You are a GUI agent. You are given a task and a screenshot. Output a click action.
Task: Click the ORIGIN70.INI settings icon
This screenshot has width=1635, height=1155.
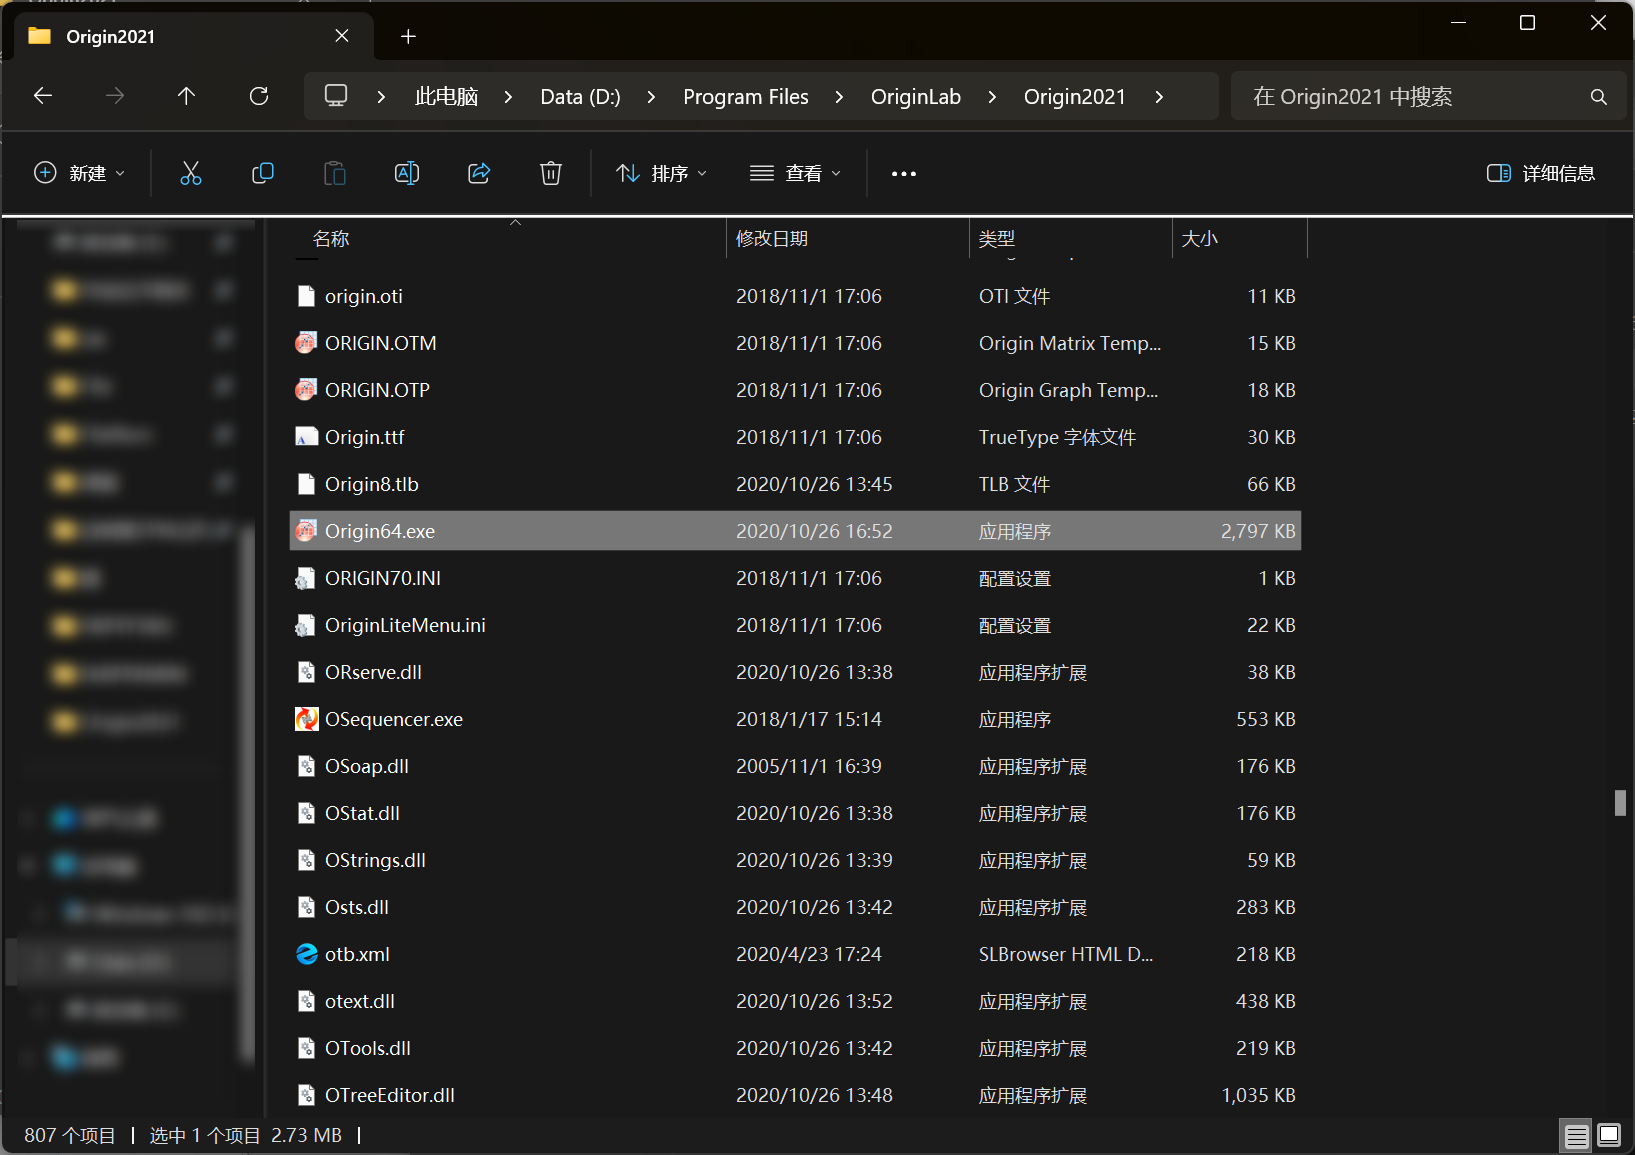click(306, 578)
